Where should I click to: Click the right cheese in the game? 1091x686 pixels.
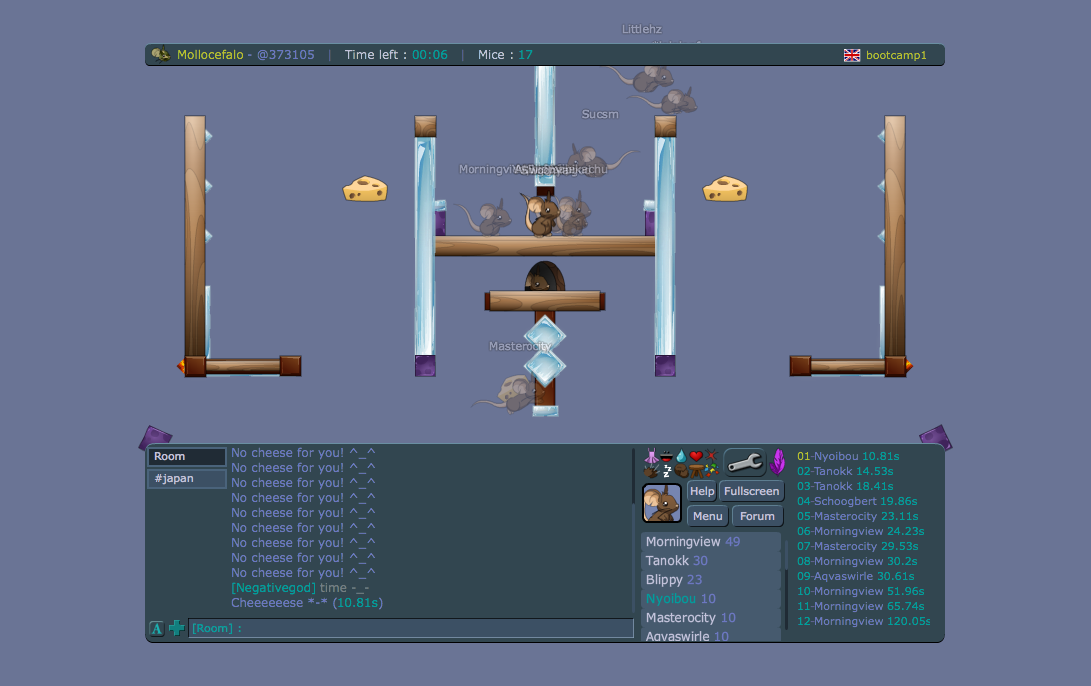(725, 189)
